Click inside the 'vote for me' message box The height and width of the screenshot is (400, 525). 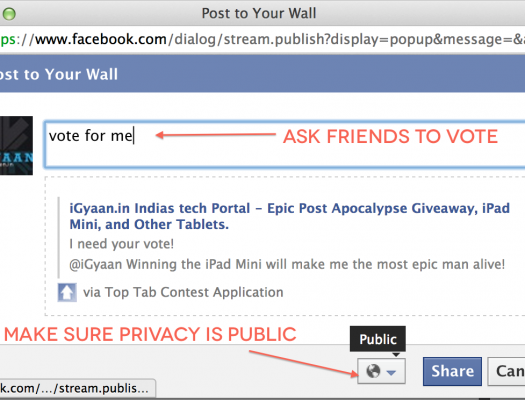[x=285, y=144]
